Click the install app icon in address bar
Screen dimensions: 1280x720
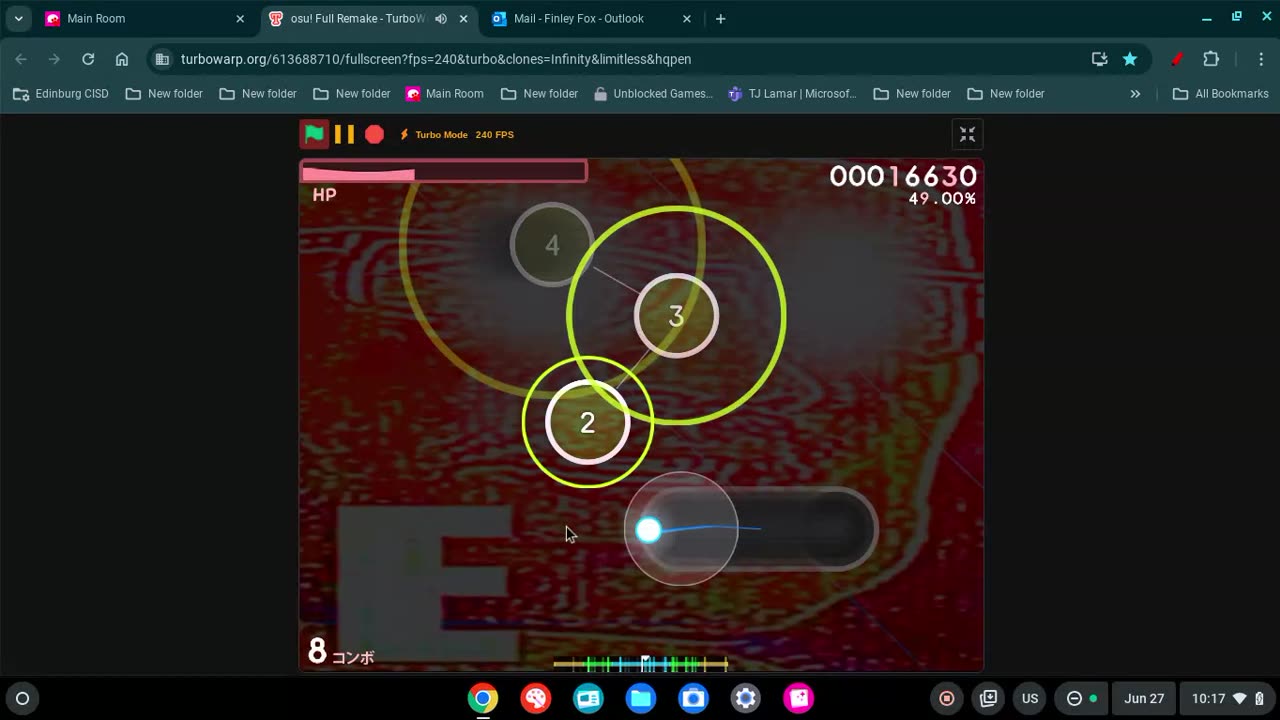(1100, 59)
